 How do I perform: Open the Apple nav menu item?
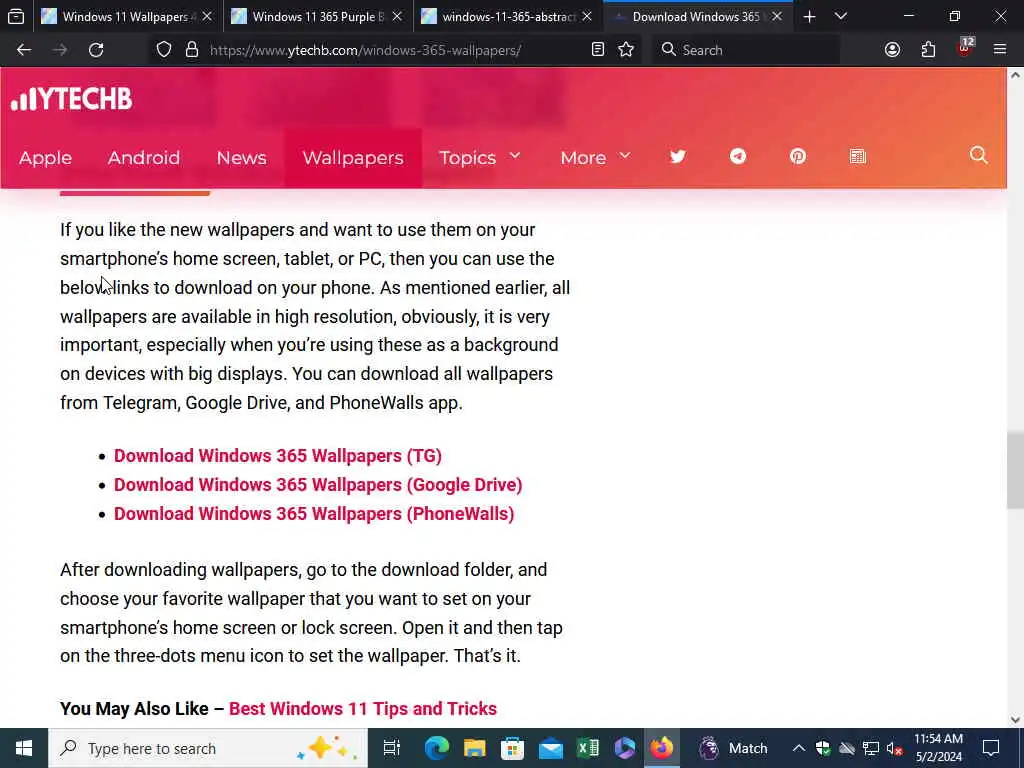coord(45,158)
